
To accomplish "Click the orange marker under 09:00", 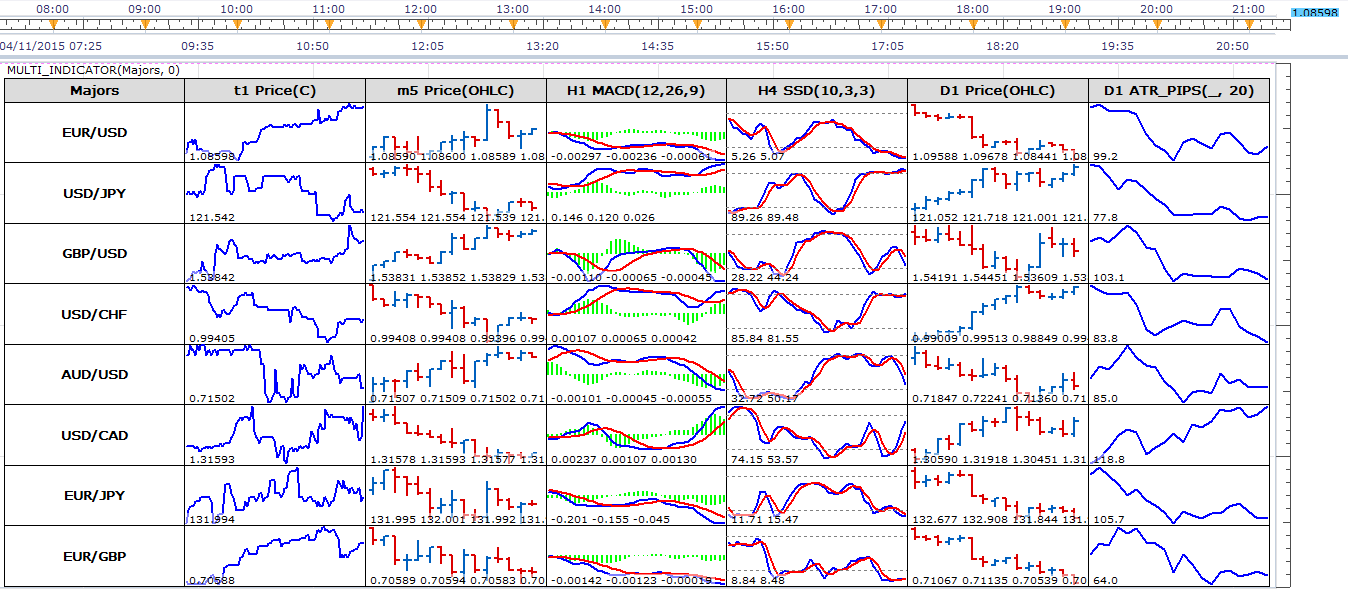I will click(144, 23).
